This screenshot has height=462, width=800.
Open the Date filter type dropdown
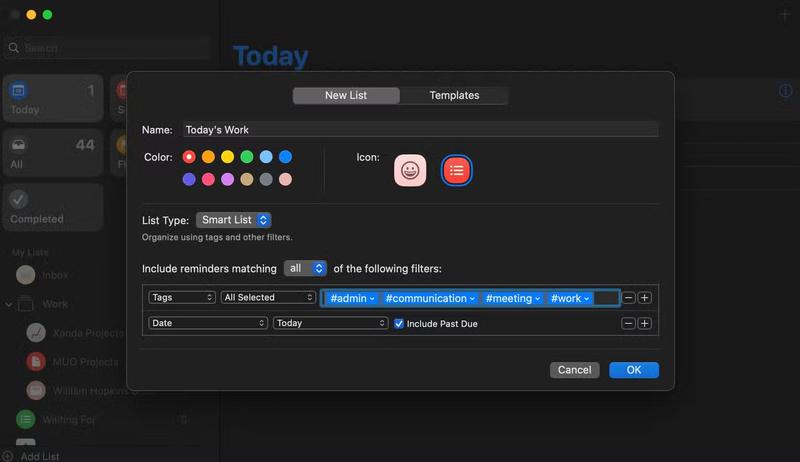[x=208, y=323]
